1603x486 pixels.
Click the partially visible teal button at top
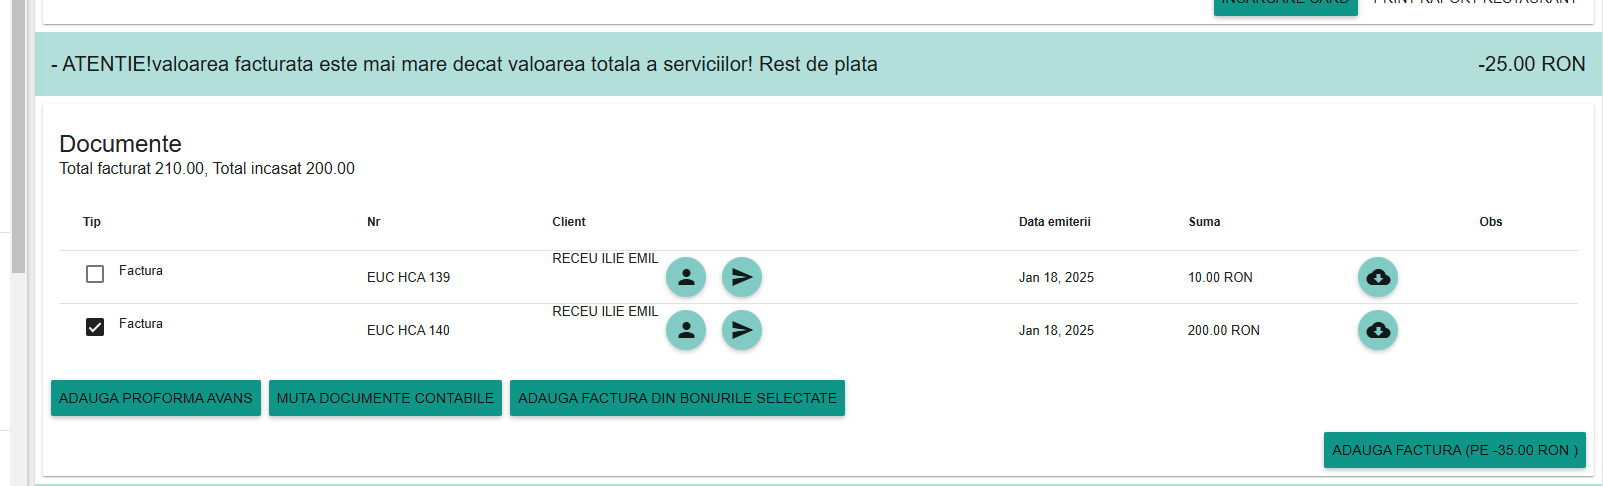1286,7
